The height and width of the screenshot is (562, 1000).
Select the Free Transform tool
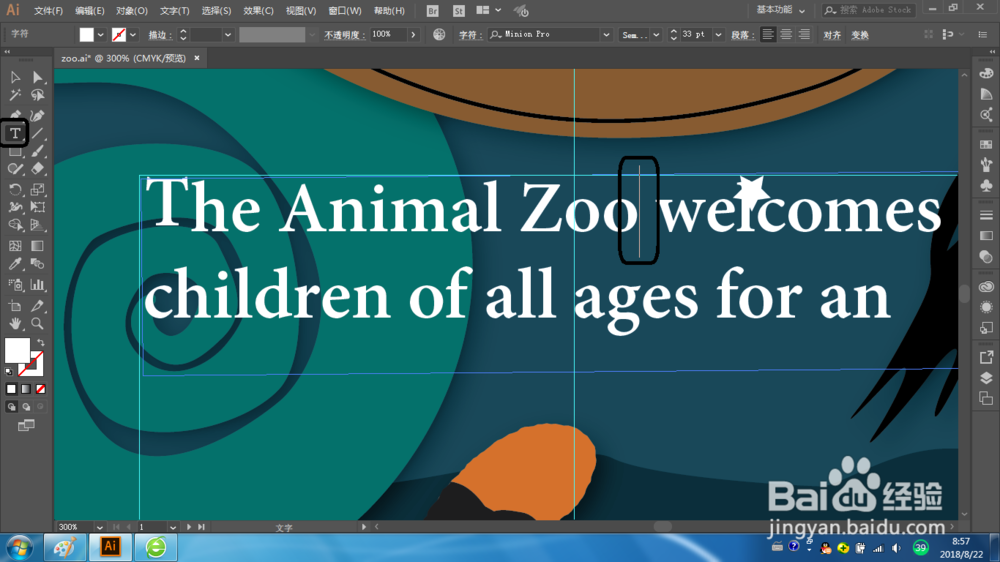[x=38, y=207]
